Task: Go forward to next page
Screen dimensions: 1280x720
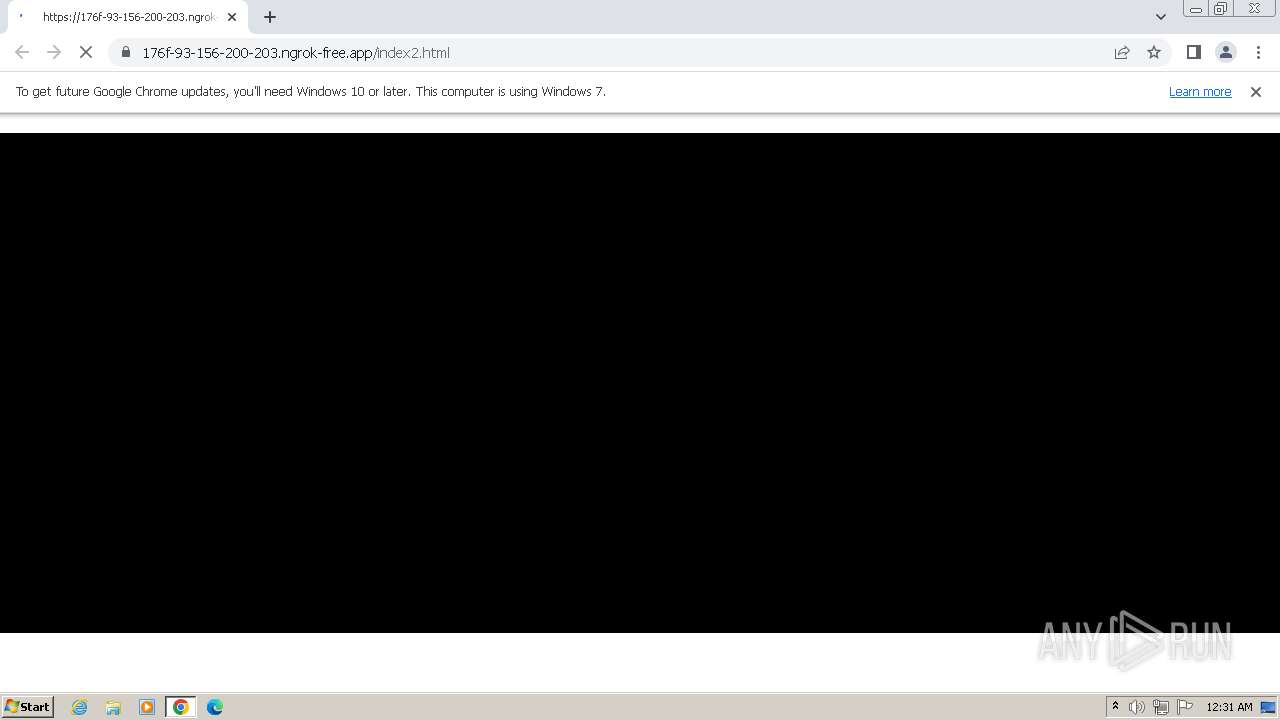Action: 54,52
